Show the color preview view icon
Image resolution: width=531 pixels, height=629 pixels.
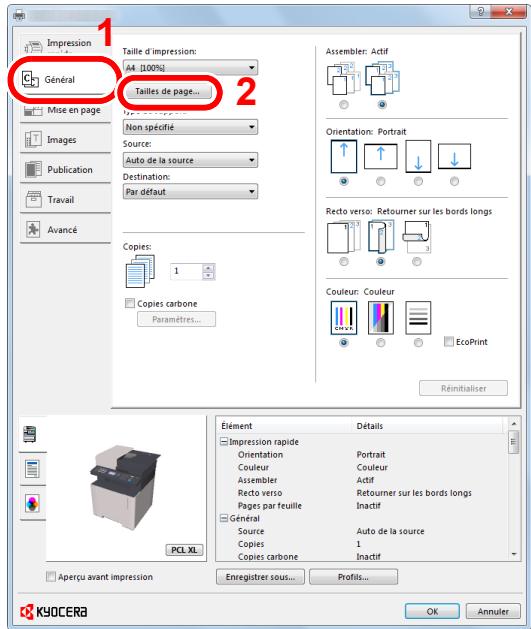[x=32, y=503]
